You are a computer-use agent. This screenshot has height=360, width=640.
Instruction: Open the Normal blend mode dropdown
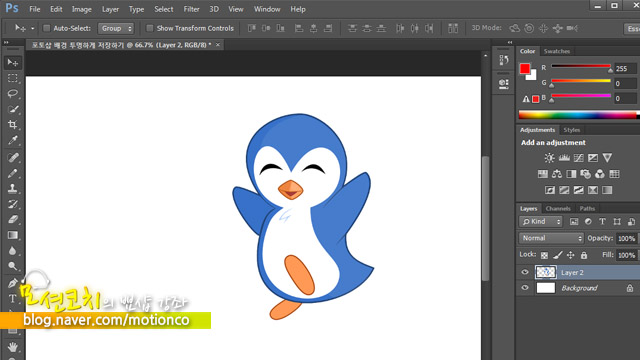click(551, 238)
